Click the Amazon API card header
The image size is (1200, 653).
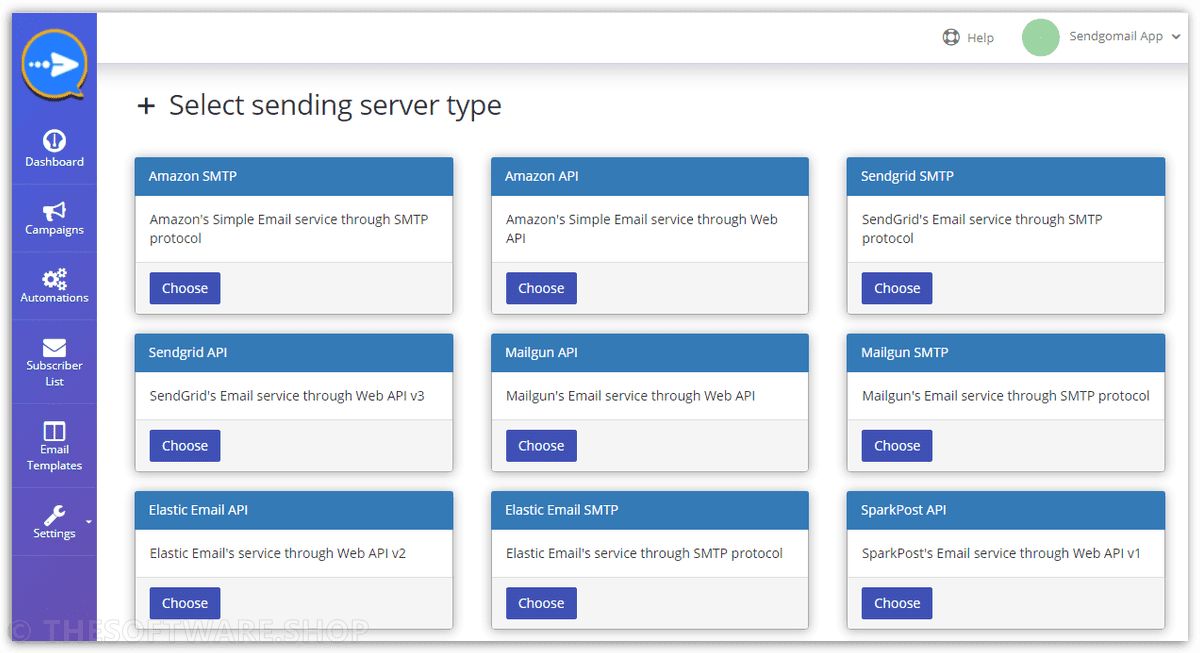(x=650, y=176)
